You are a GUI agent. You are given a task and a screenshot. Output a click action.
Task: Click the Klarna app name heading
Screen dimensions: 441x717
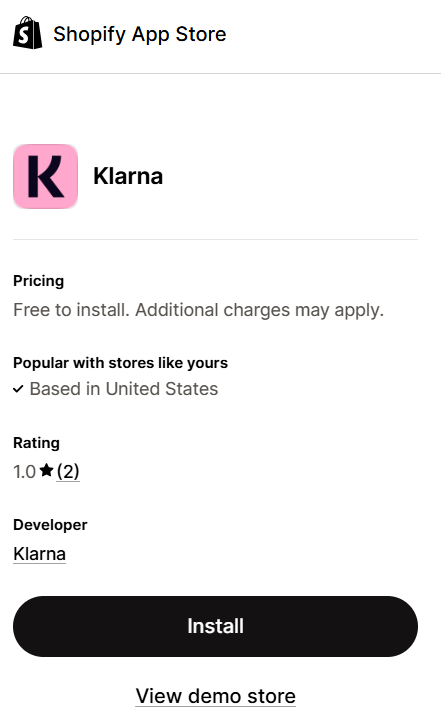128,177
